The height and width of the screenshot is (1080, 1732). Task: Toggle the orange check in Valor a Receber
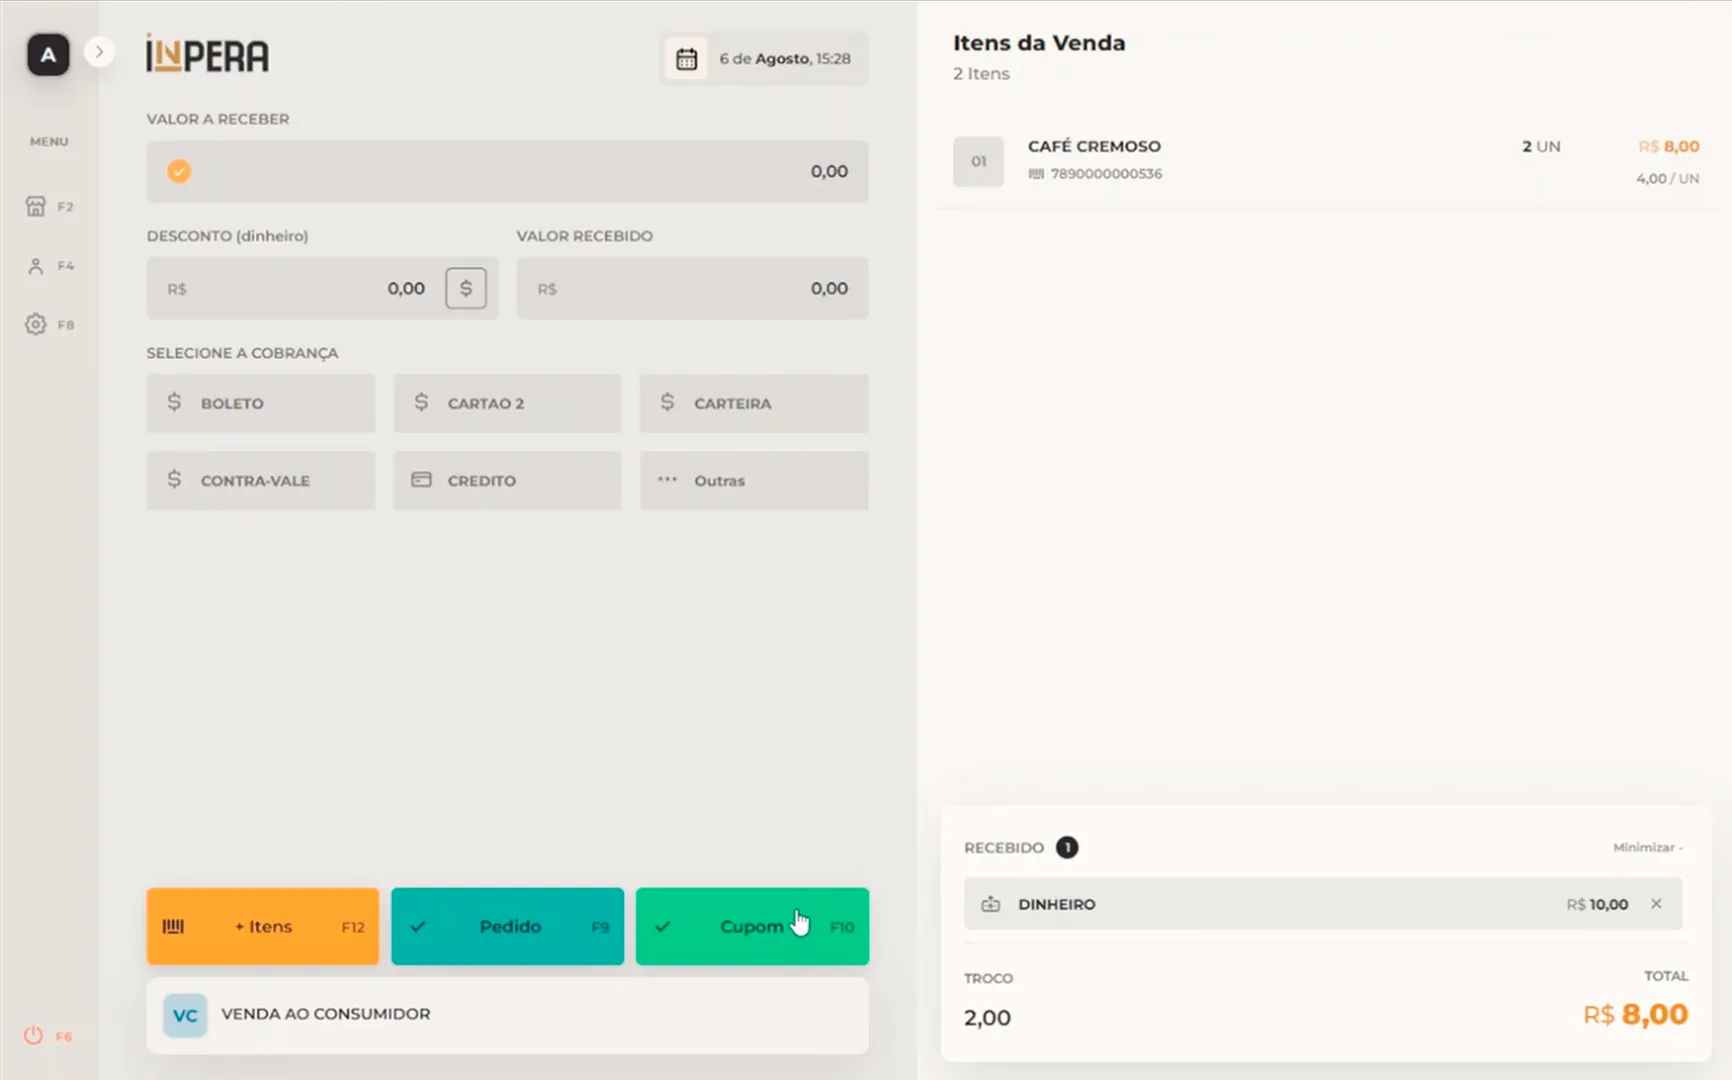pyautogui.click(x=179, y=172)
